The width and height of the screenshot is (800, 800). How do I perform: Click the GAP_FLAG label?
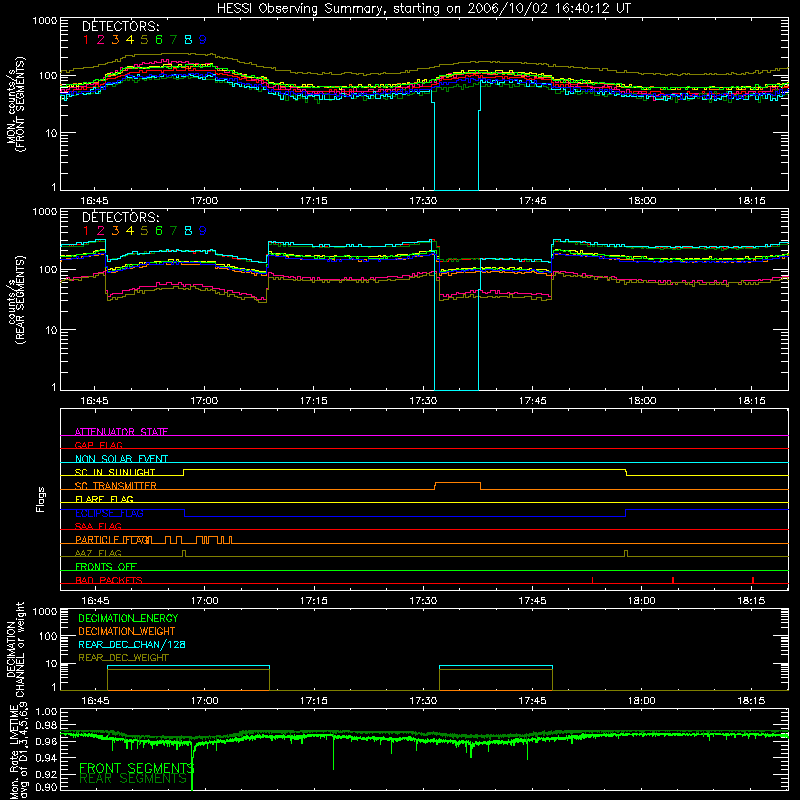[x=98, y=445]
